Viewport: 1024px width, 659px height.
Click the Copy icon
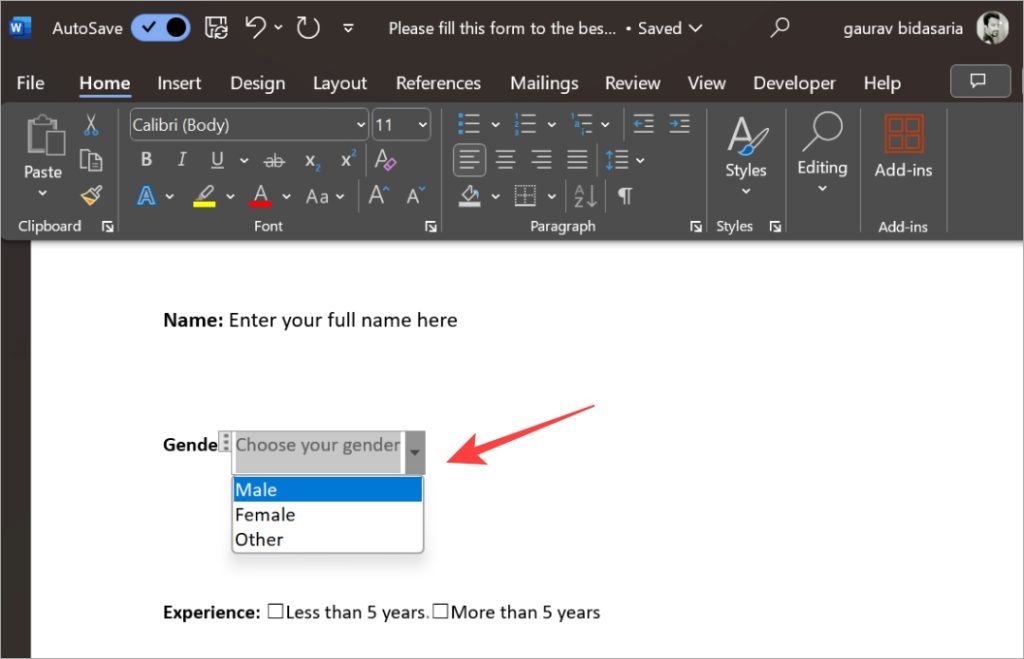click(91, 159)
